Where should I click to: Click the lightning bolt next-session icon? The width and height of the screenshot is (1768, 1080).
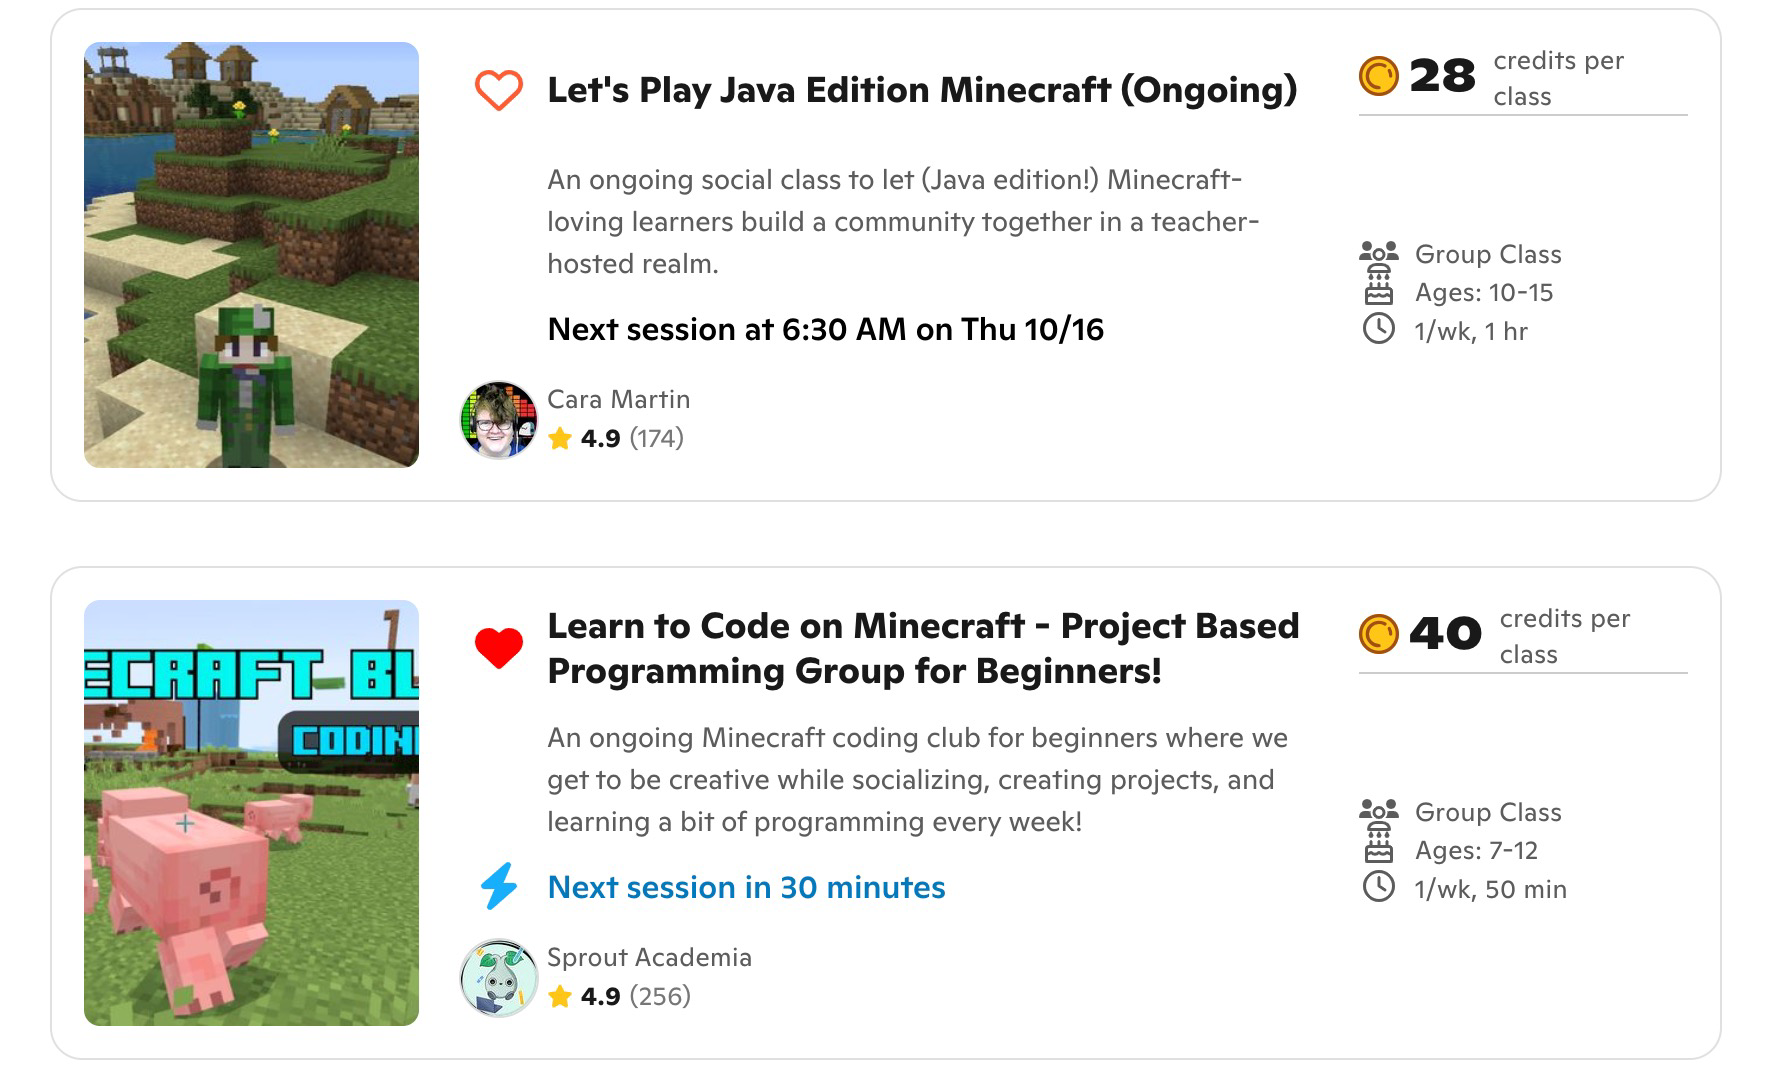498,886
